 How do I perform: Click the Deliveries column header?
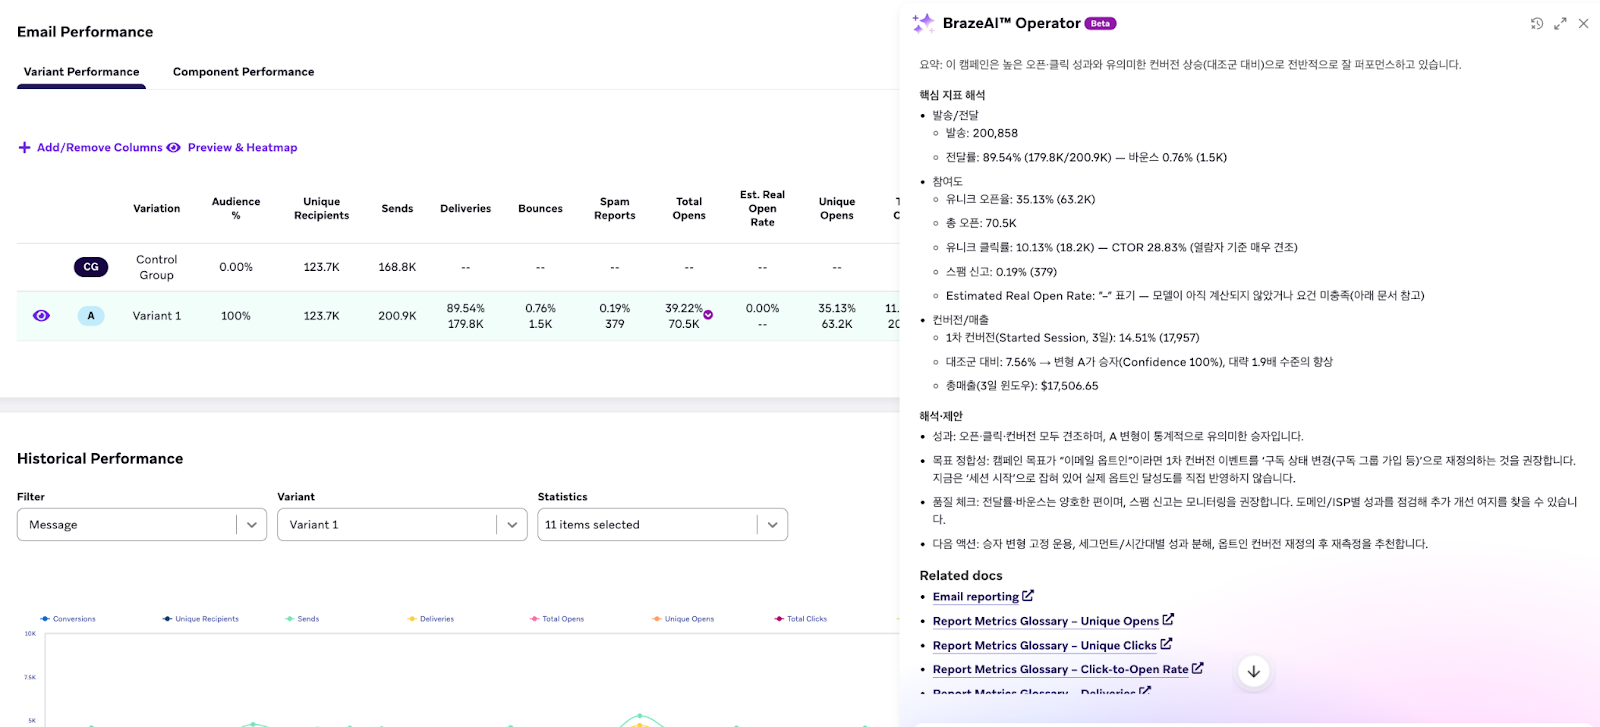click(x=466, y=208)
